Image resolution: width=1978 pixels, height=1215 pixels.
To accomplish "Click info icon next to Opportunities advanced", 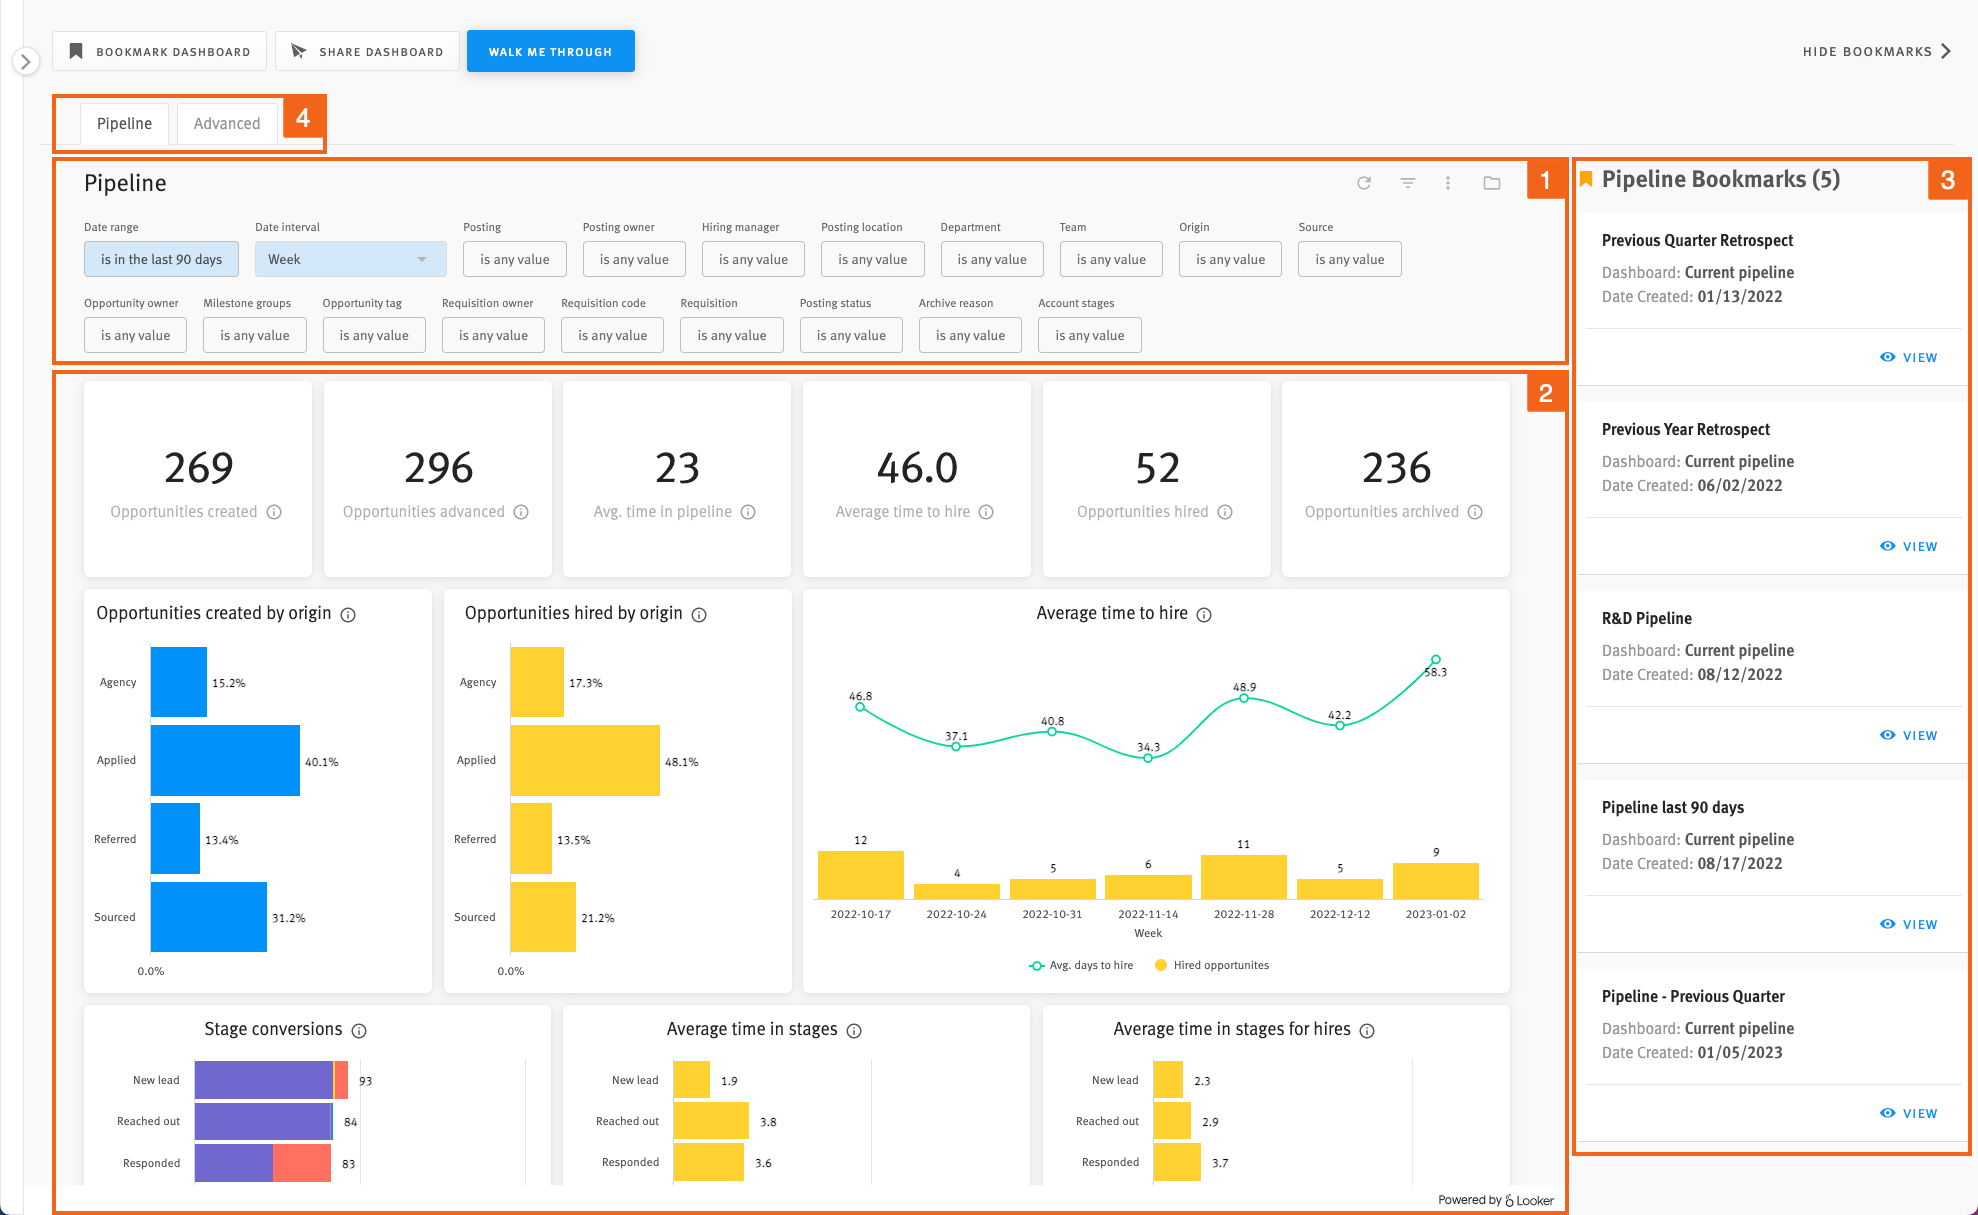I will click(521, 512).
